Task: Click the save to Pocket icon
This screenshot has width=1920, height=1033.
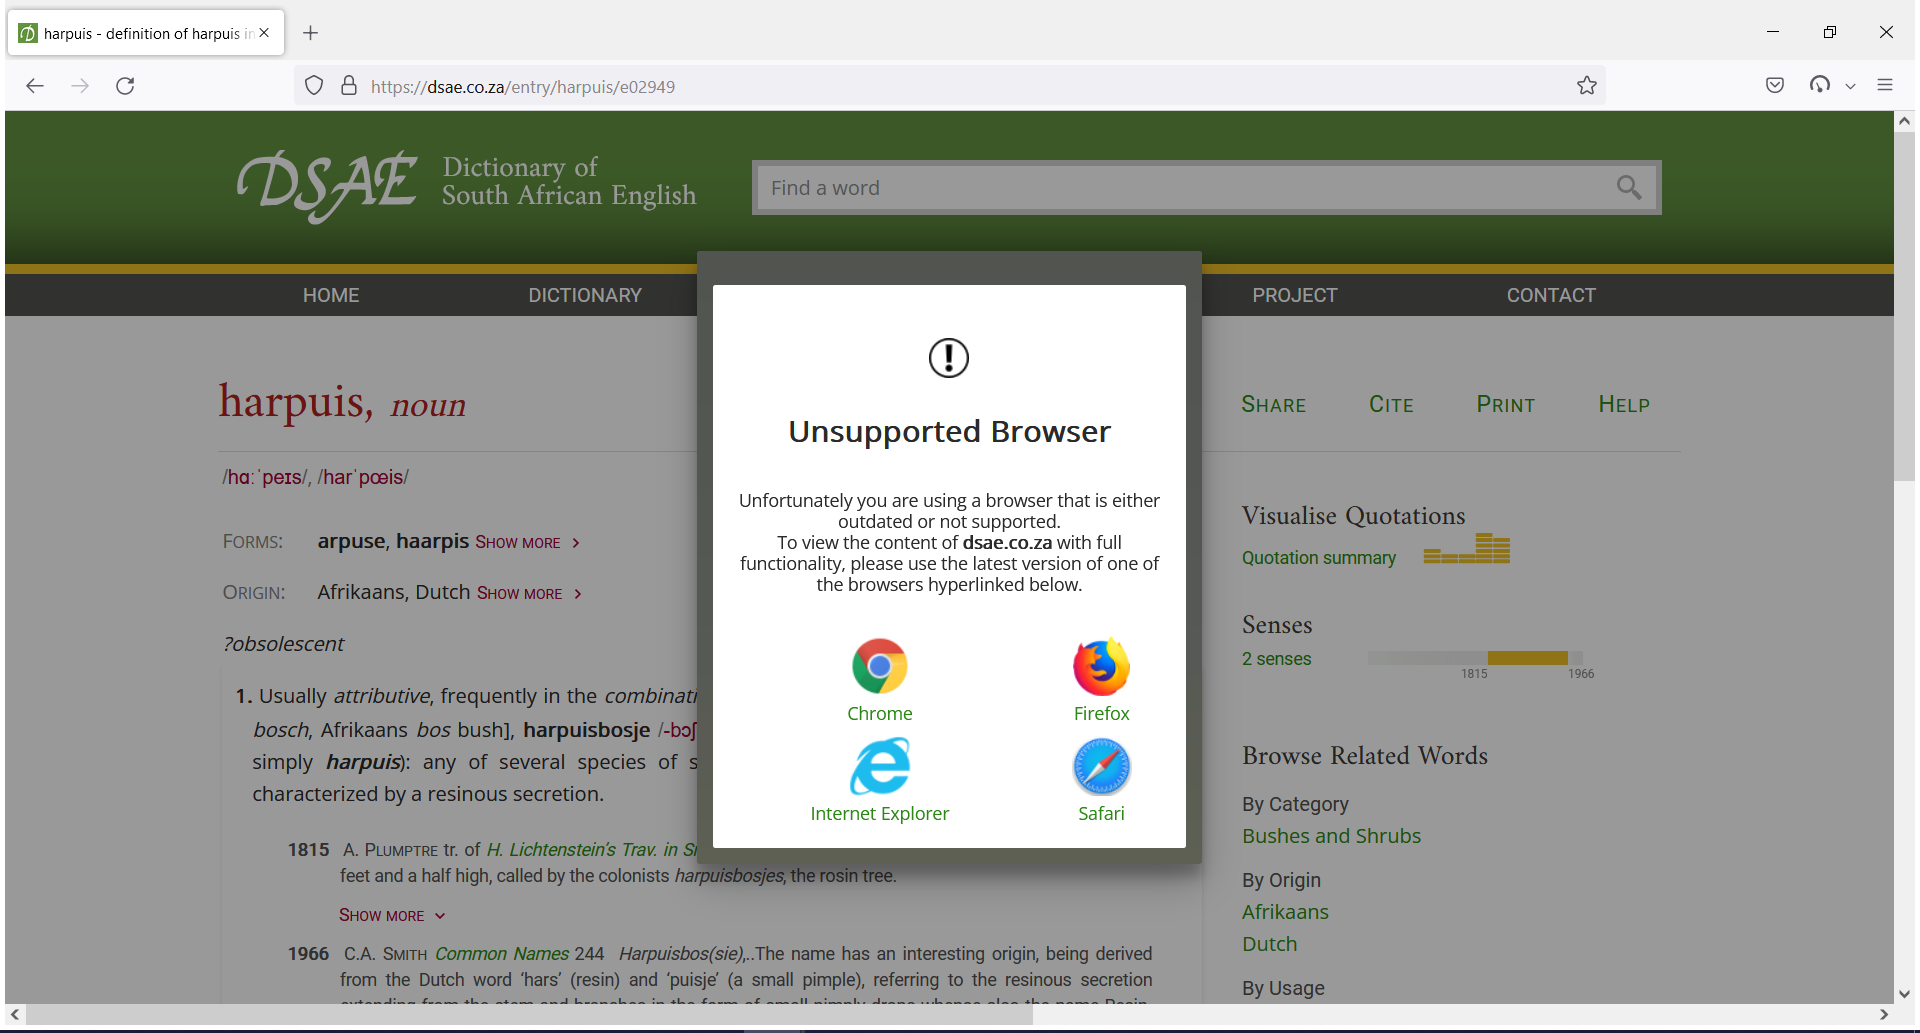Action: coord(1775,86)
